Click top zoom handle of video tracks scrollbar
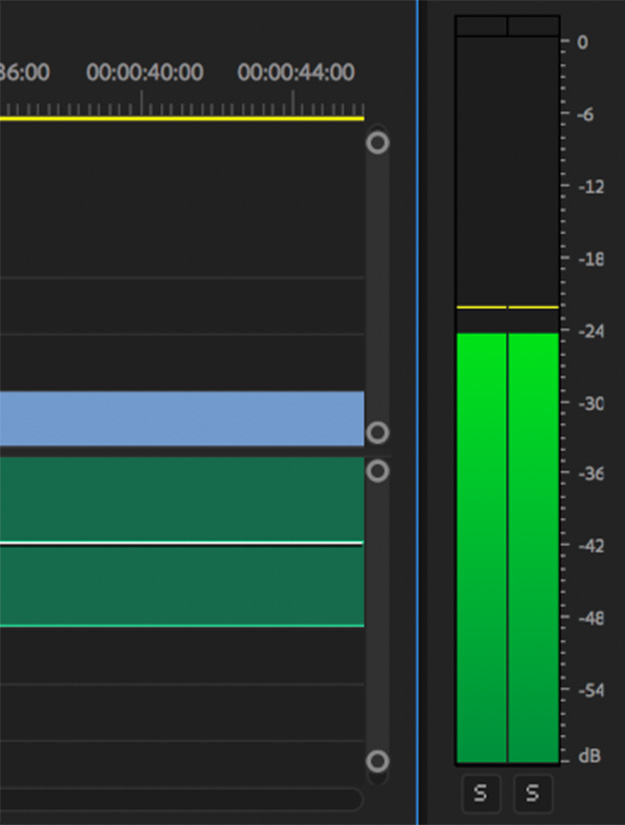This screenshot has width=625, height=825. click(x=377, y=143)
